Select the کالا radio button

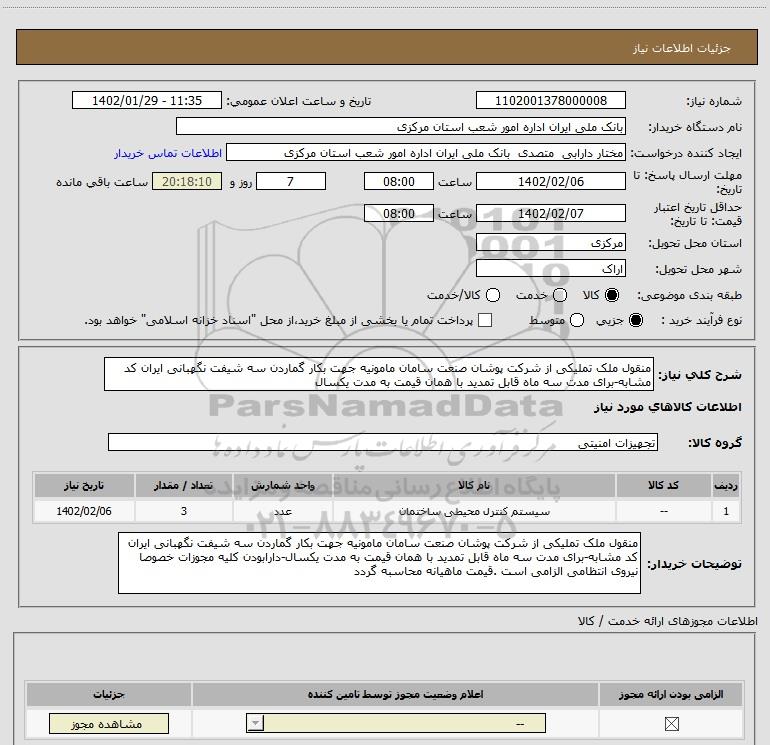click(x=612, y=295)
